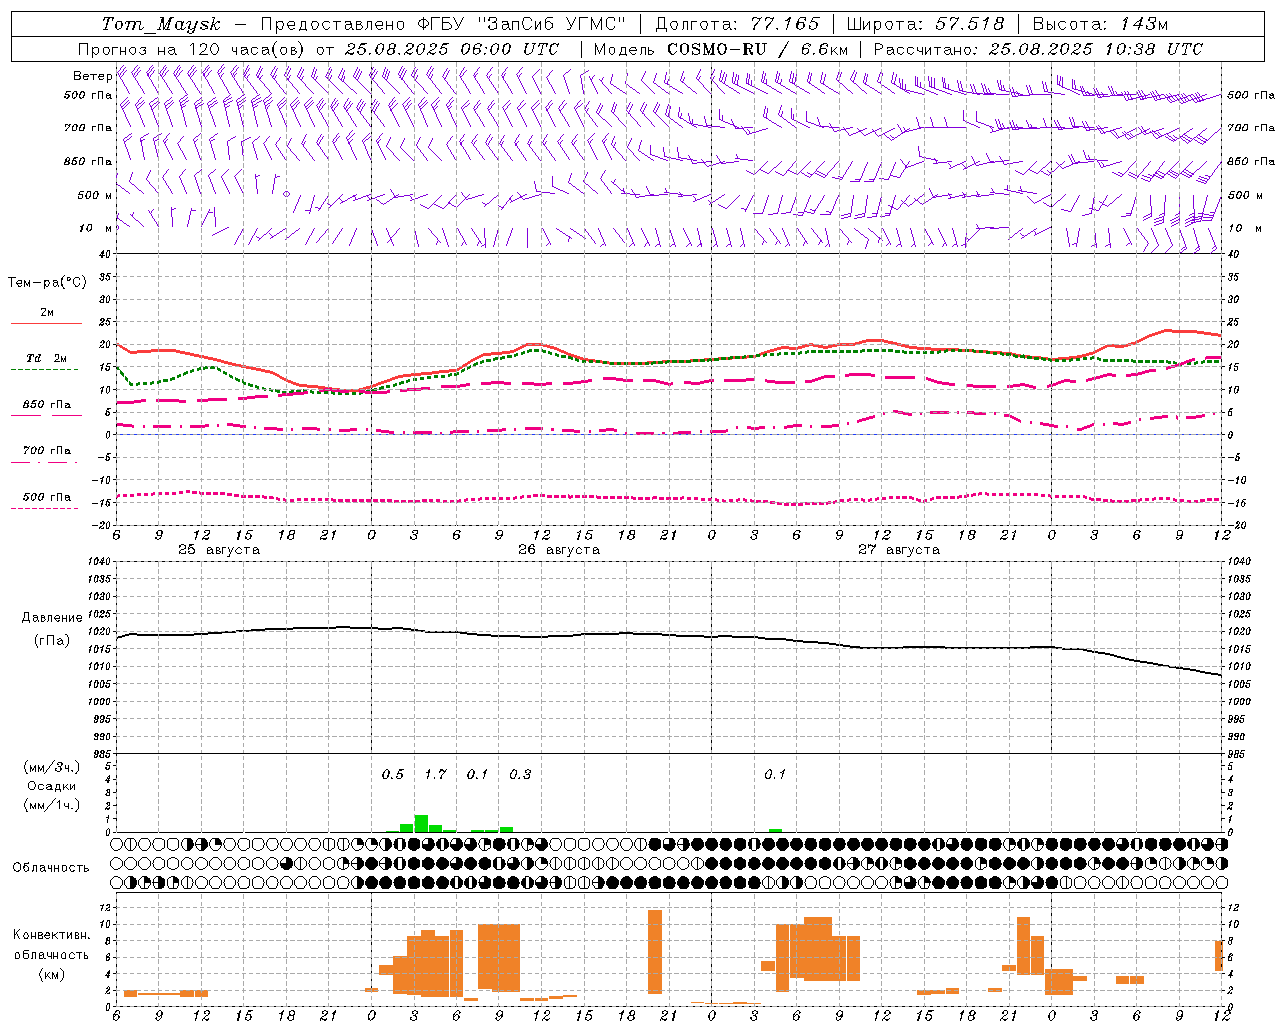
Task: Click the 27 августа date label
Action: (x=899, y=550)
